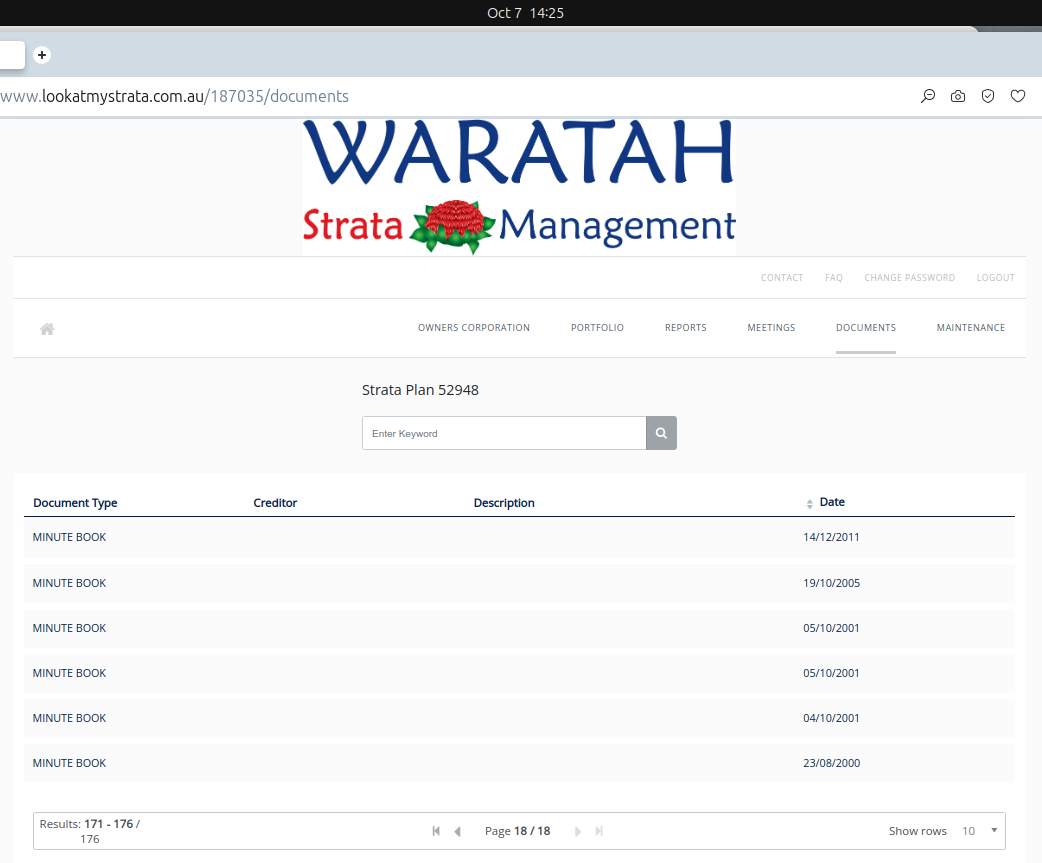Open a new browser tab with plus button
Image resolution: width=1042 pixels, height=863 pixels.
click(x=42, y=55)
